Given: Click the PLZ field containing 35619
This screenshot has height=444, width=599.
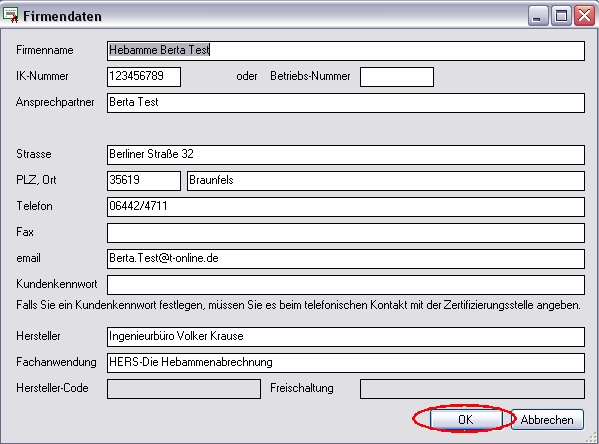Looking at the screenshot, I should coord(144,181).
